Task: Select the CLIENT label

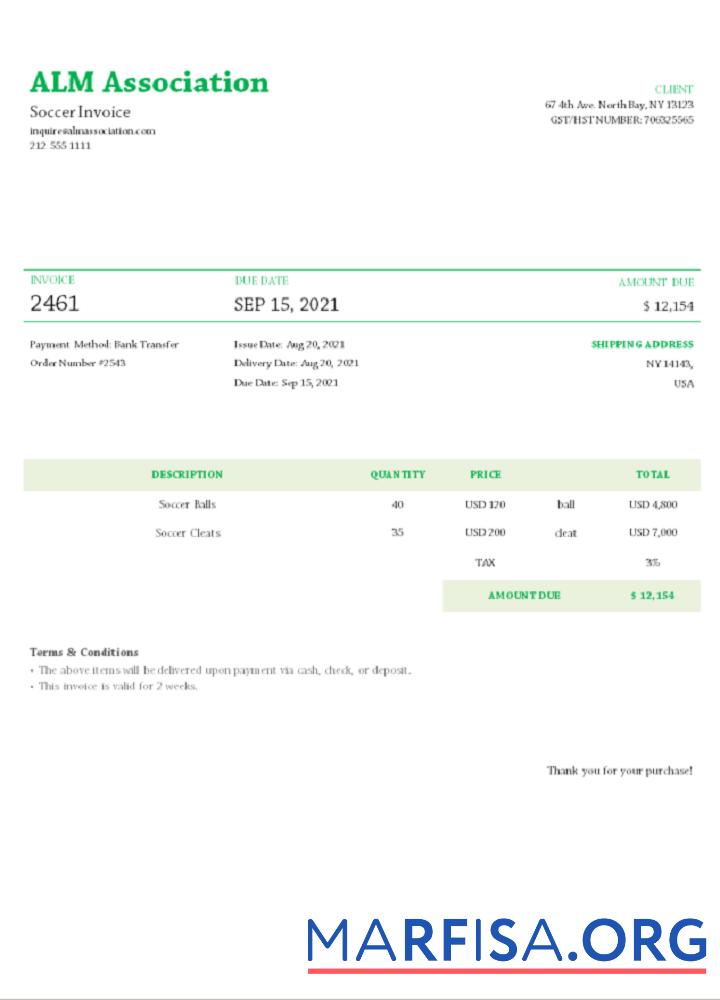Action: [673, 89]
